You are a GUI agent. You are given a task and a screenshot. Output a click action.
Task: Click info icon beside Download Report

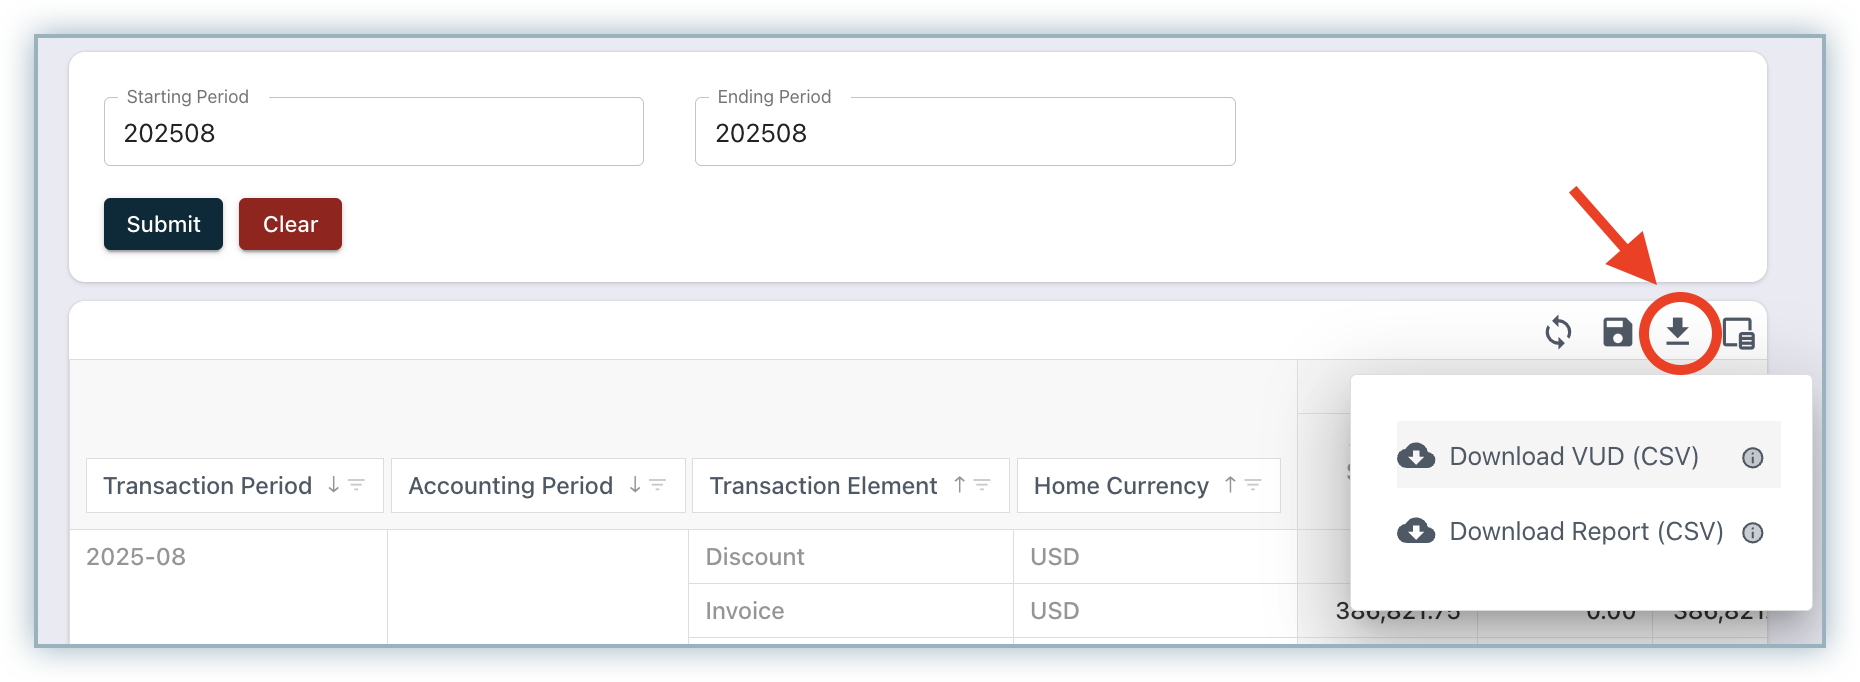click(x=1752, y=533)
